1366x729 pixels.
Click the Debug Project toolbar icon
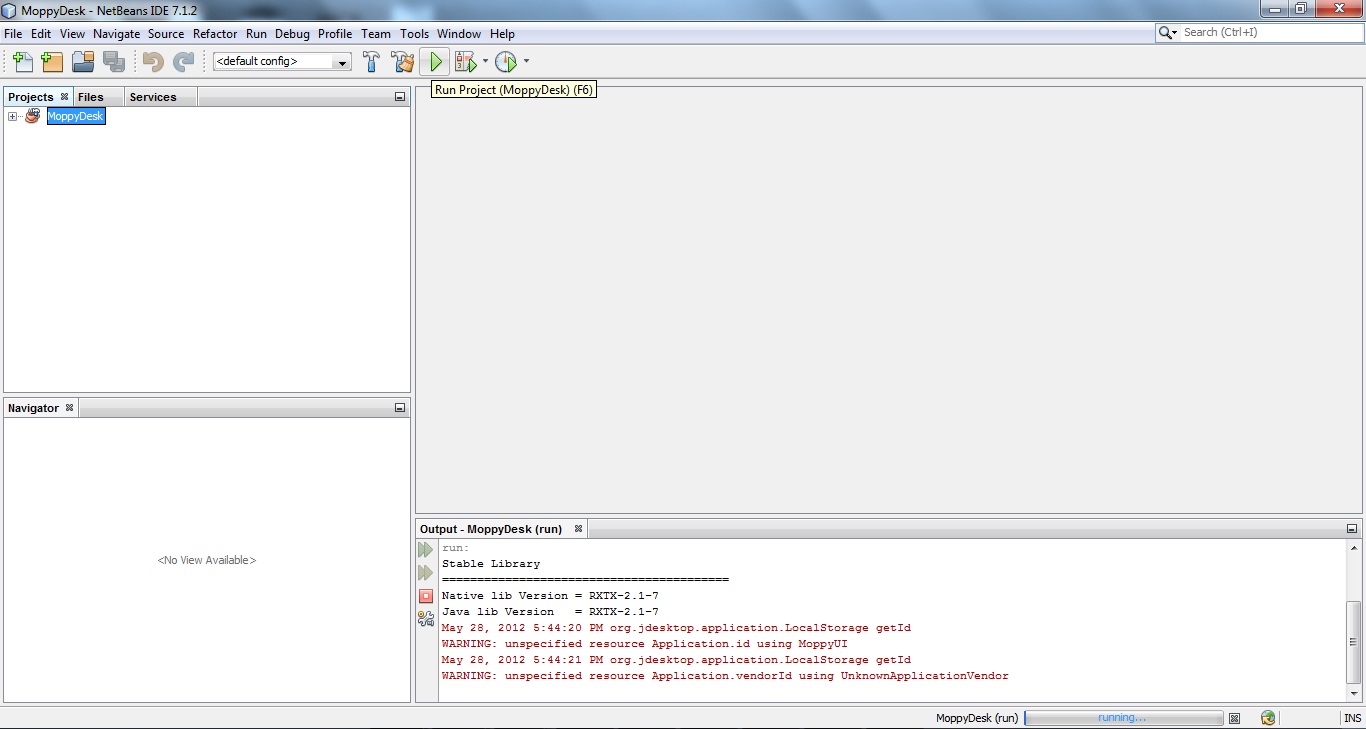point(466,62)
